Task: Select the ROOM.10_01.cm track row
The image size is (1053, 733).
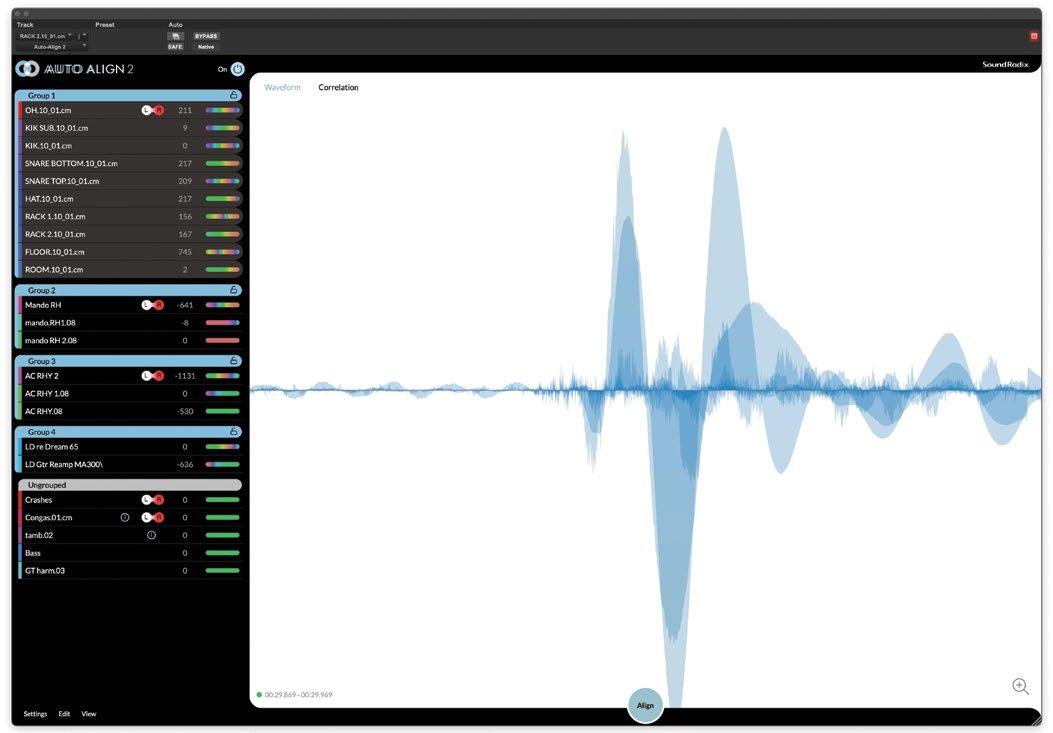Action: pos(129,269)
